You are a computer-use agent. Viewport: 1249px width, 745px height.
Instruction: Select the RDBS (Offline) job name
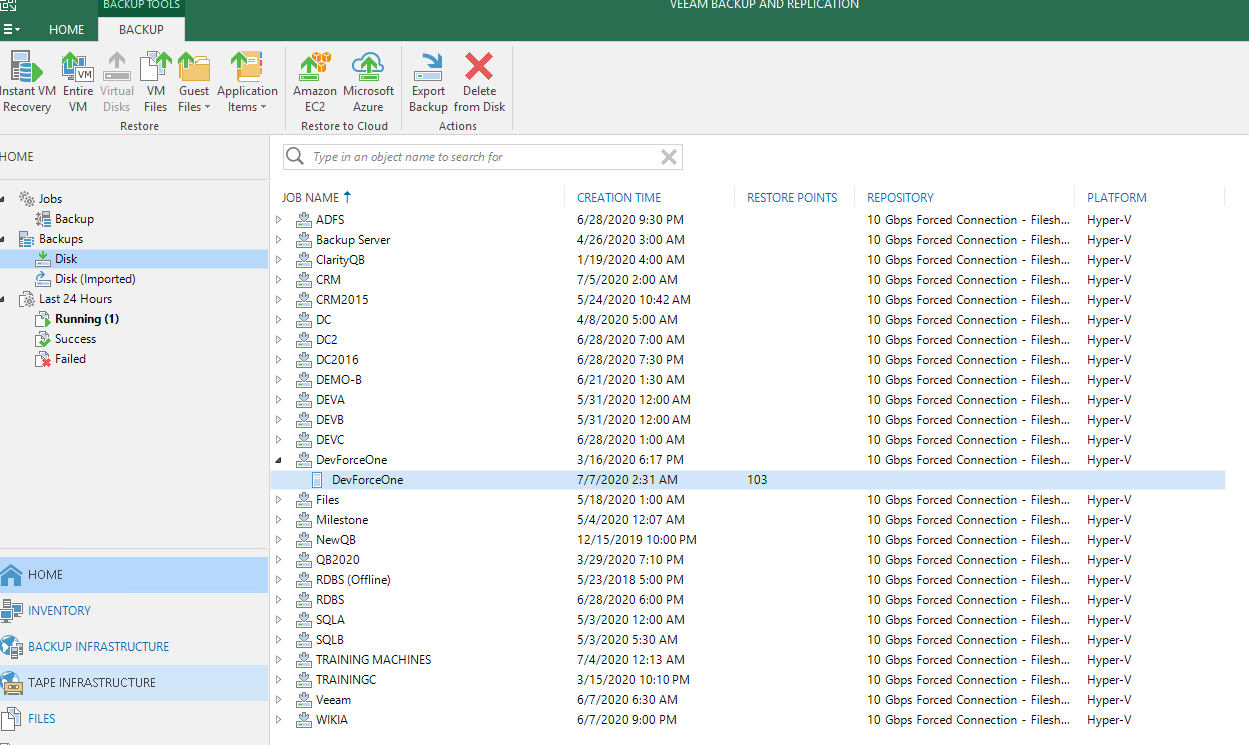[x=353, y=579]
